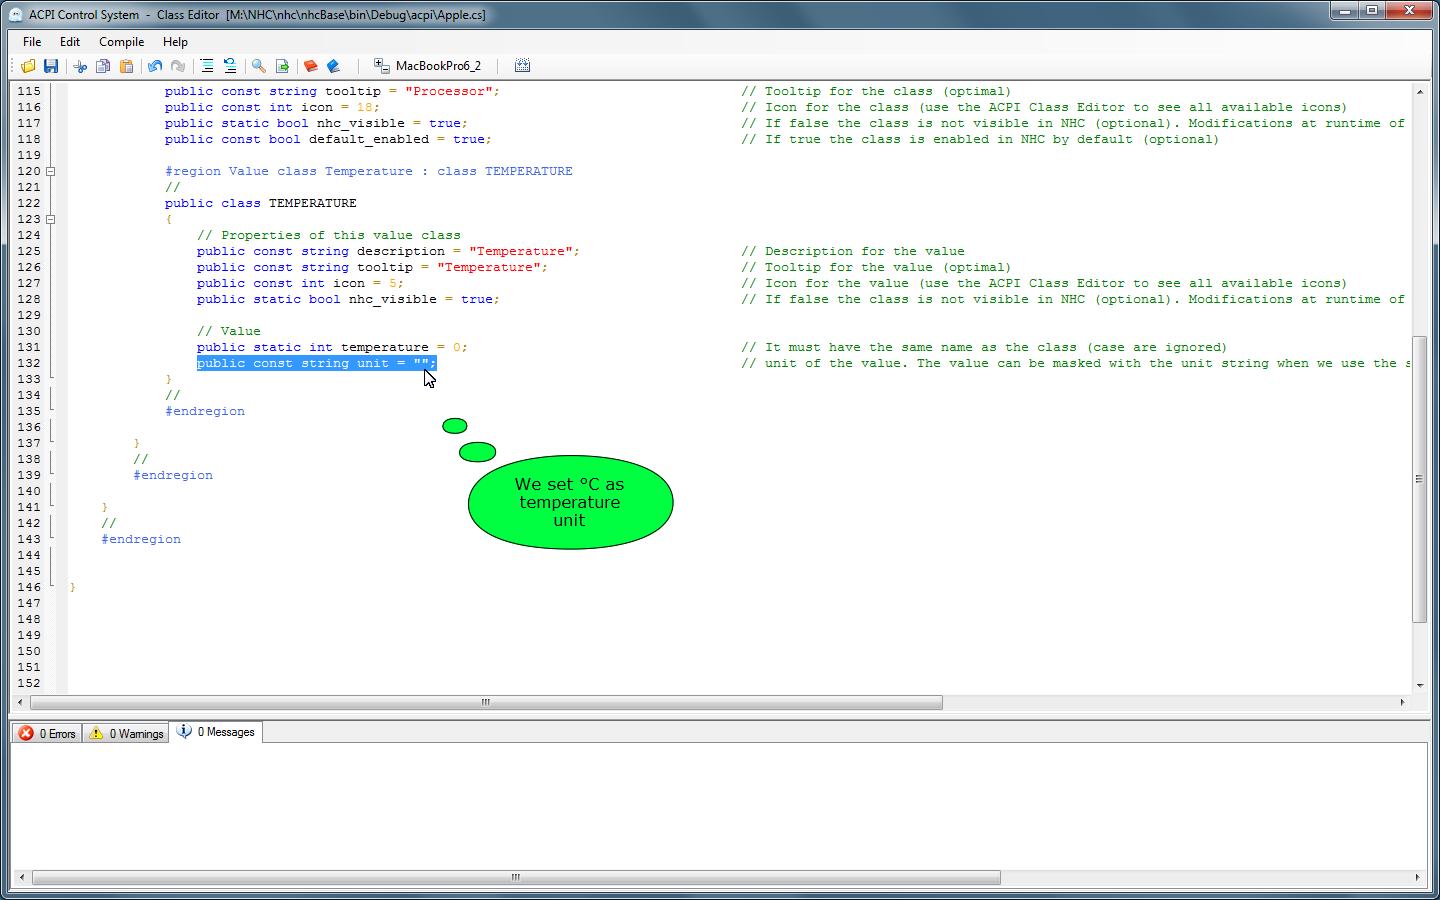Viewport: 1440px width, 900px height.
Task: Undo the last edit with the toolbar arrow
Action: 155,66
